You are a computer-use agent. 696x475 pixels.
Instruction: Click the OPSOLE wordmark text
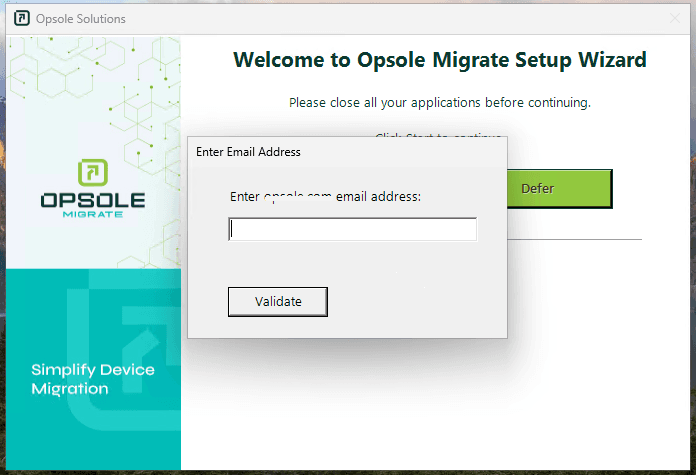93,201
